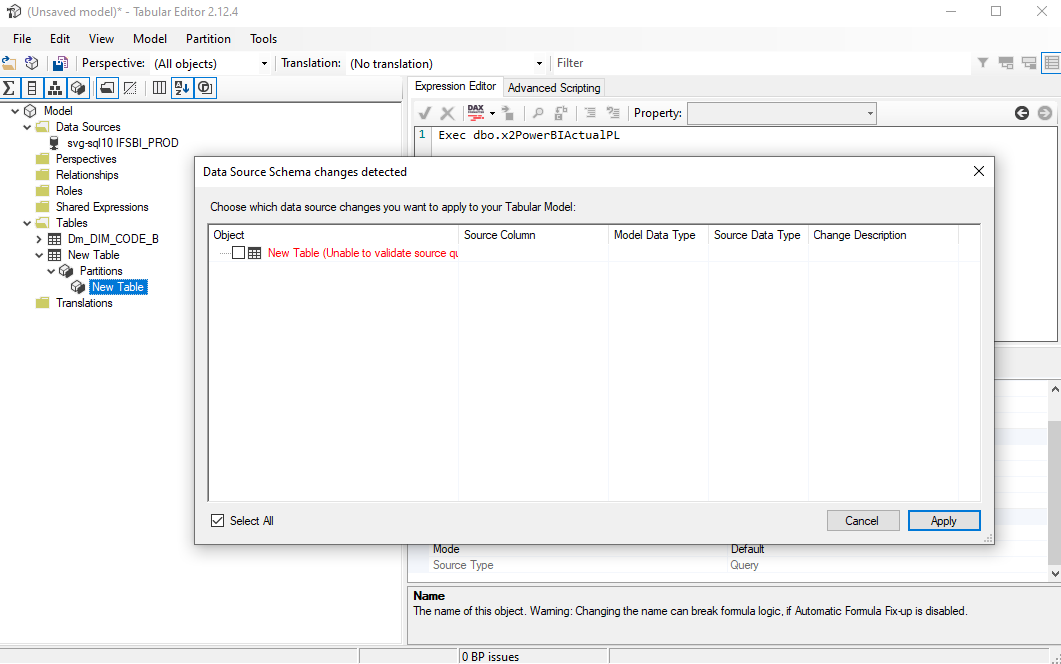Open the Model menu

[149, 39]
